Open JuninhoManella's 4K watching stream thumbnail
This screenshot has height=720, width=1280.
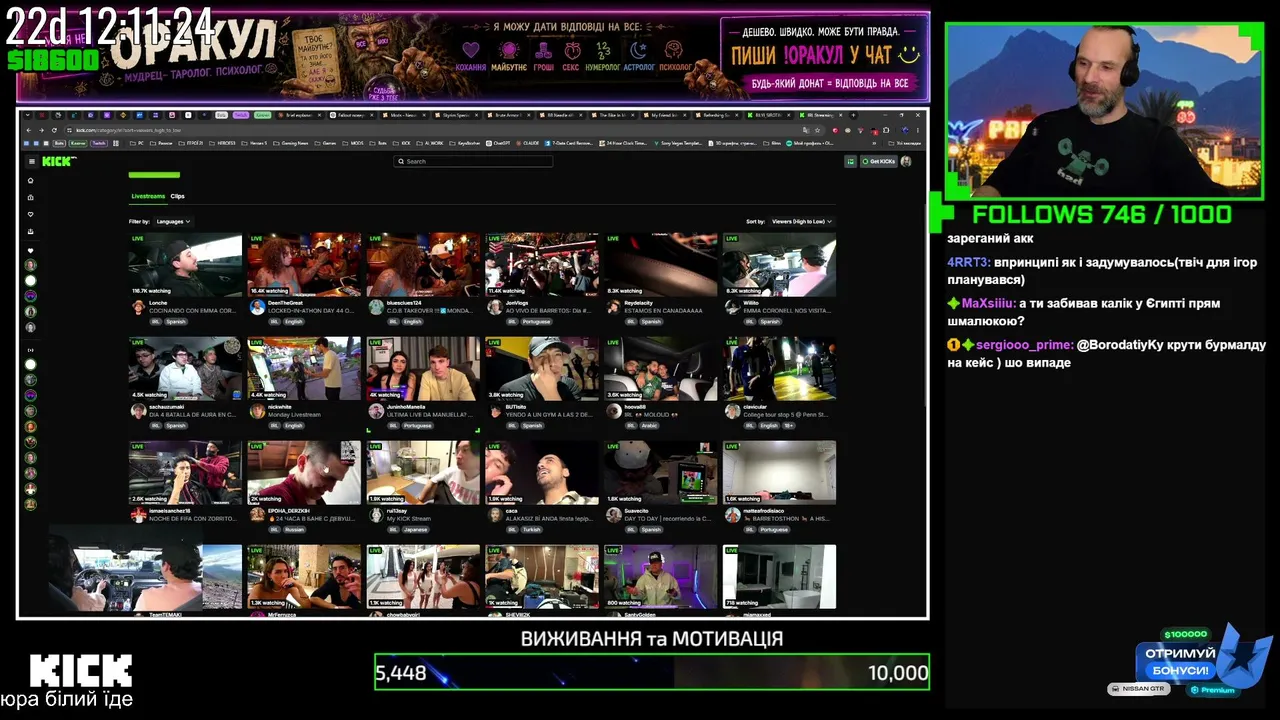pos(423,369)
